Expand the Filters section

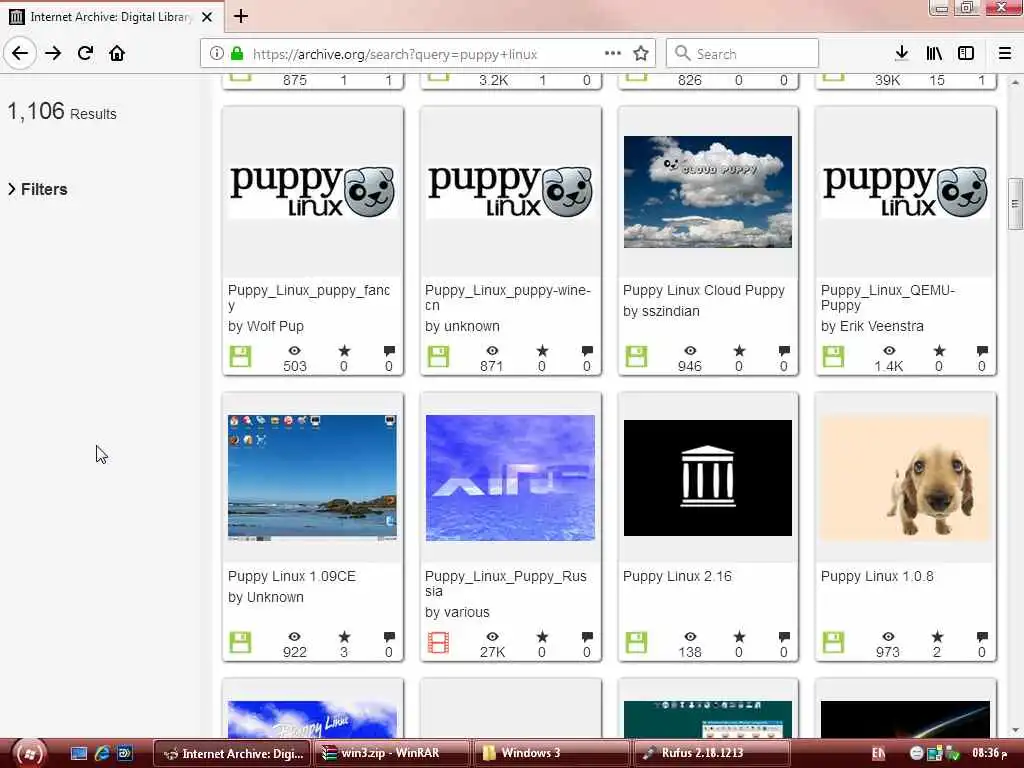(x=38, y=189)
